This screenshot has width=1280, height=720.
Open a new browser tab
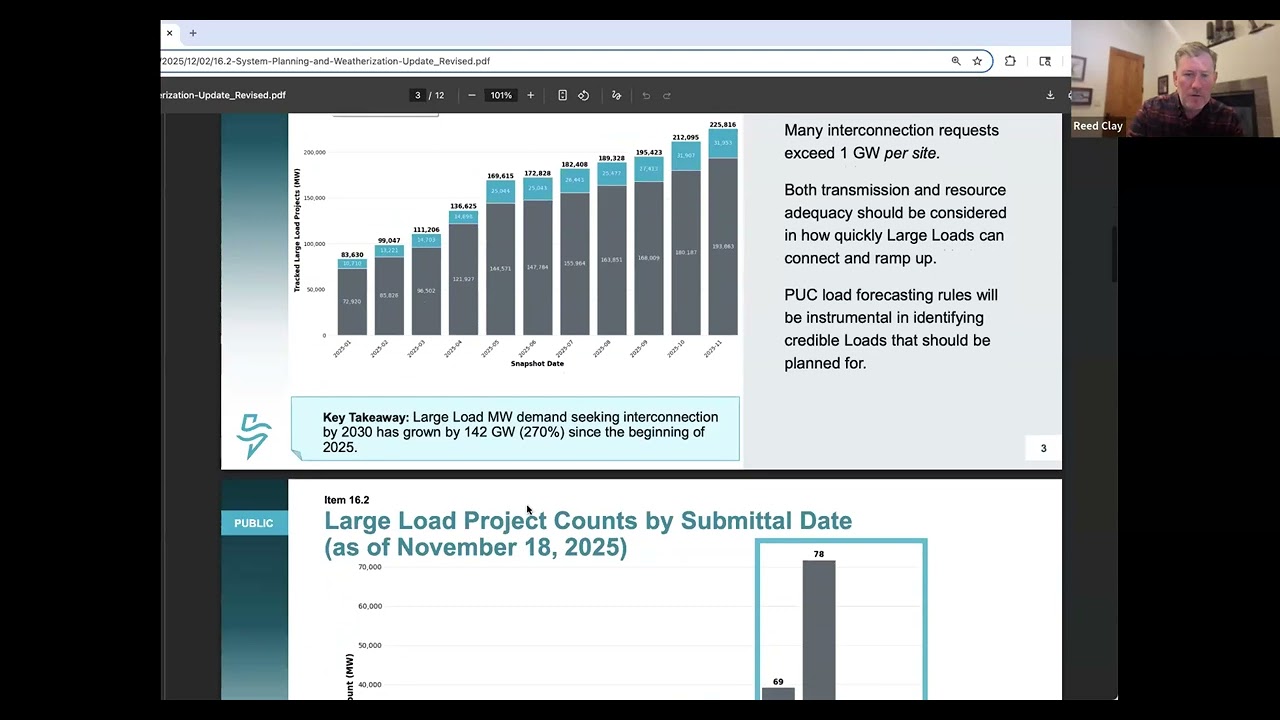pyautogui.click(x=193, y=33)
